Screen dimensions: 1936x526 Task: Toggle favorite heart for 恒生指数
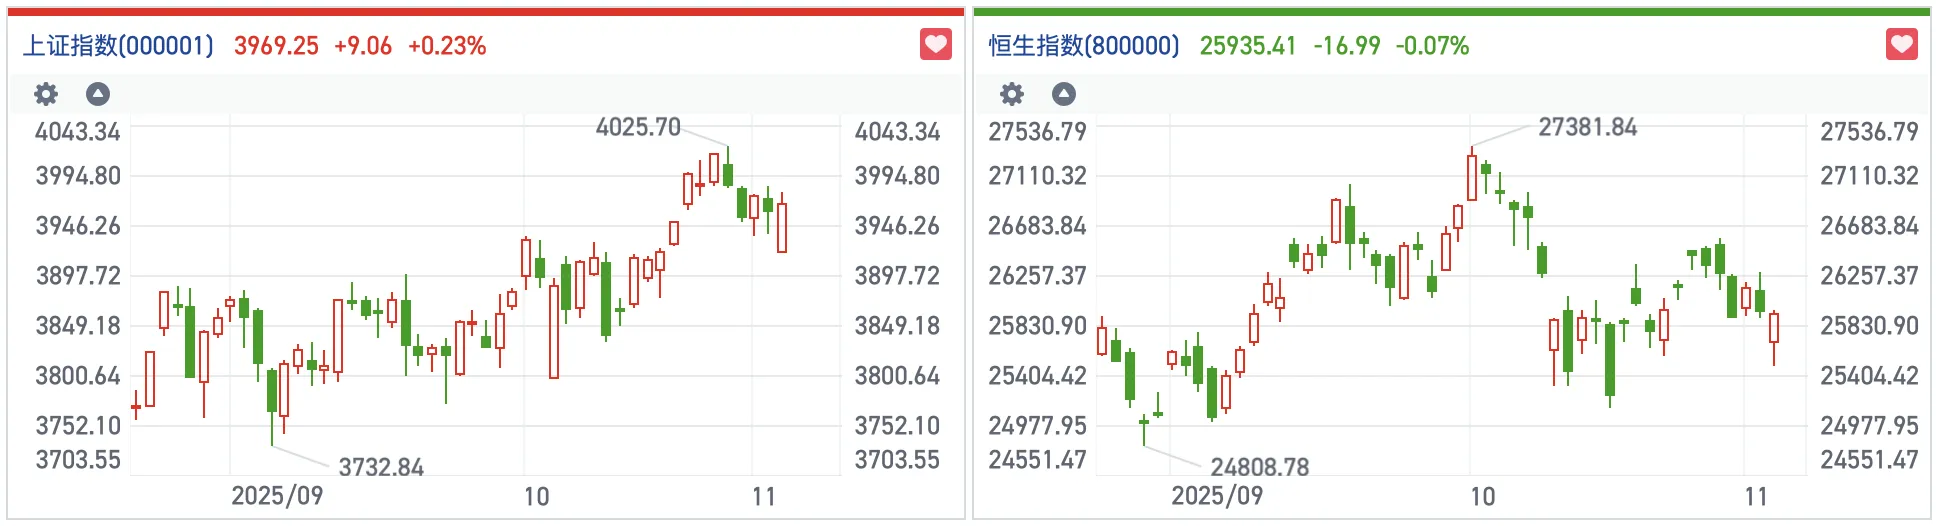point(1902,45)
